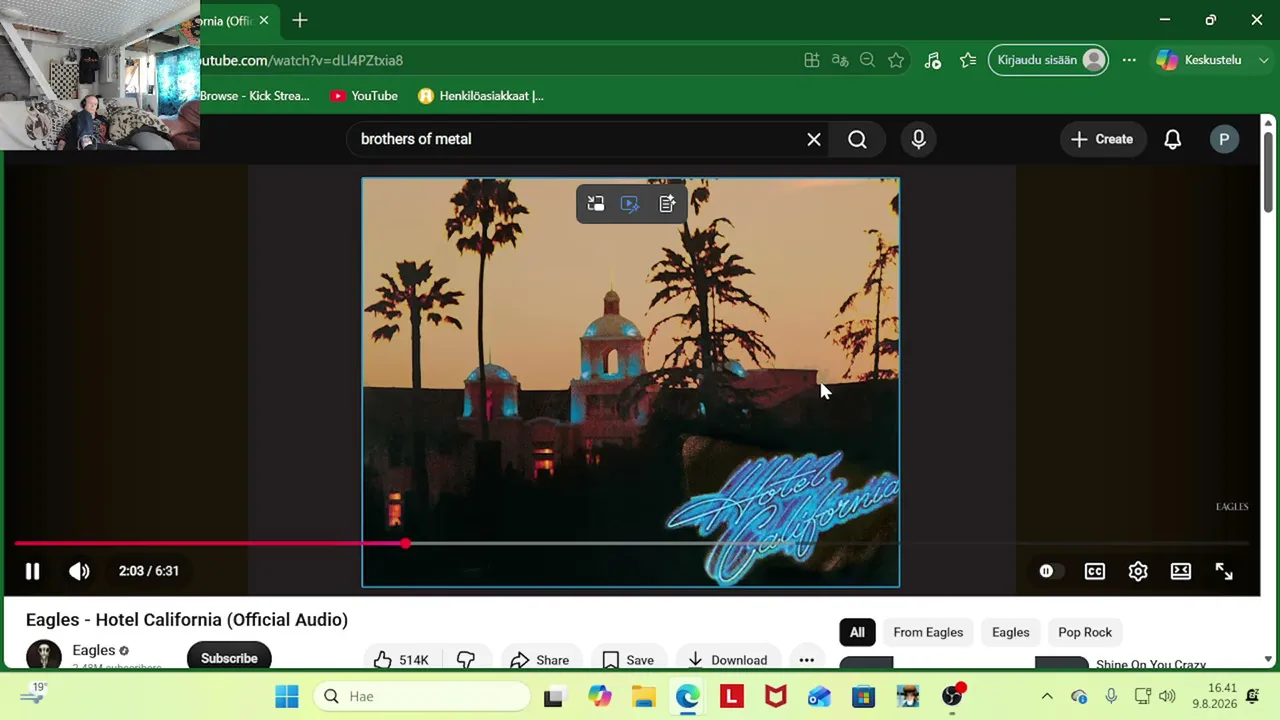
Task: Open the YouTube bookmark in the favorites bar
Action: [364, 96]
